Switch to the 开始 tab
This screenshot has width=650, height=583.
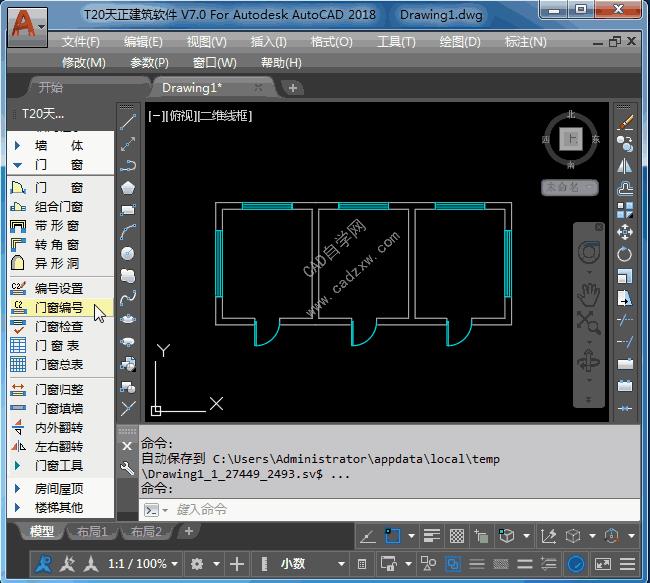point(51,87)
